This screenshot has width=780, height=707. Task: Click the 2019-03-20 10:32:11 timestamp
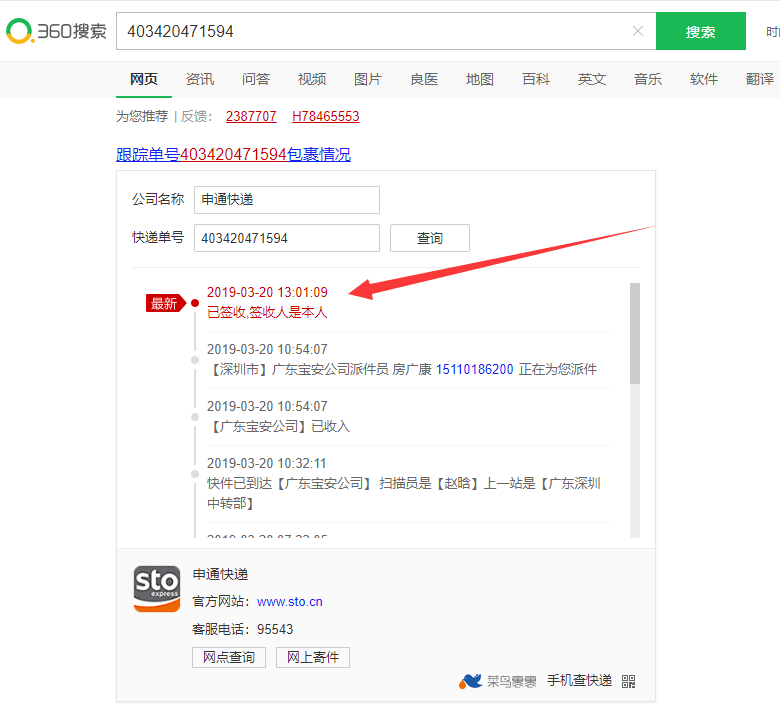[267, 463]
